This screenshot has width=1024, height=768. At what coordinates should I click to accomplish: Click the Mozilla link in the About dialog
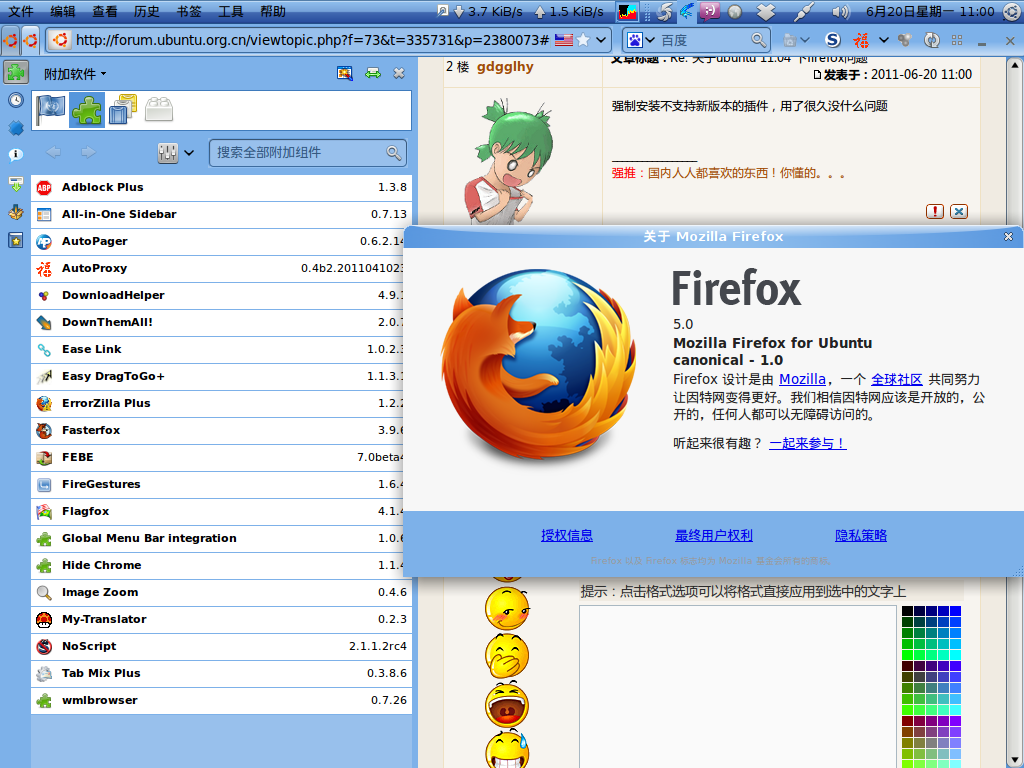pos(802,379)
